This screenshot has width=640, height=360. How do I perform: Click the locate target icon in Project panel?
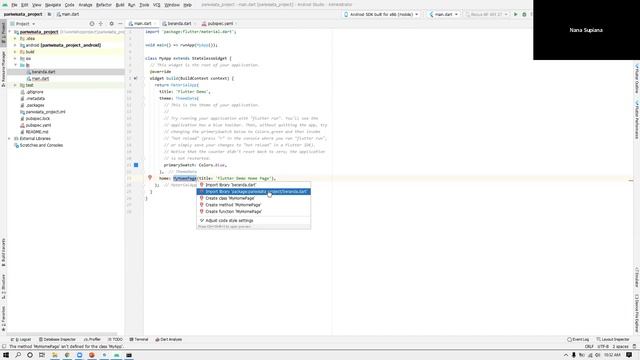click(x=92, y=24)
